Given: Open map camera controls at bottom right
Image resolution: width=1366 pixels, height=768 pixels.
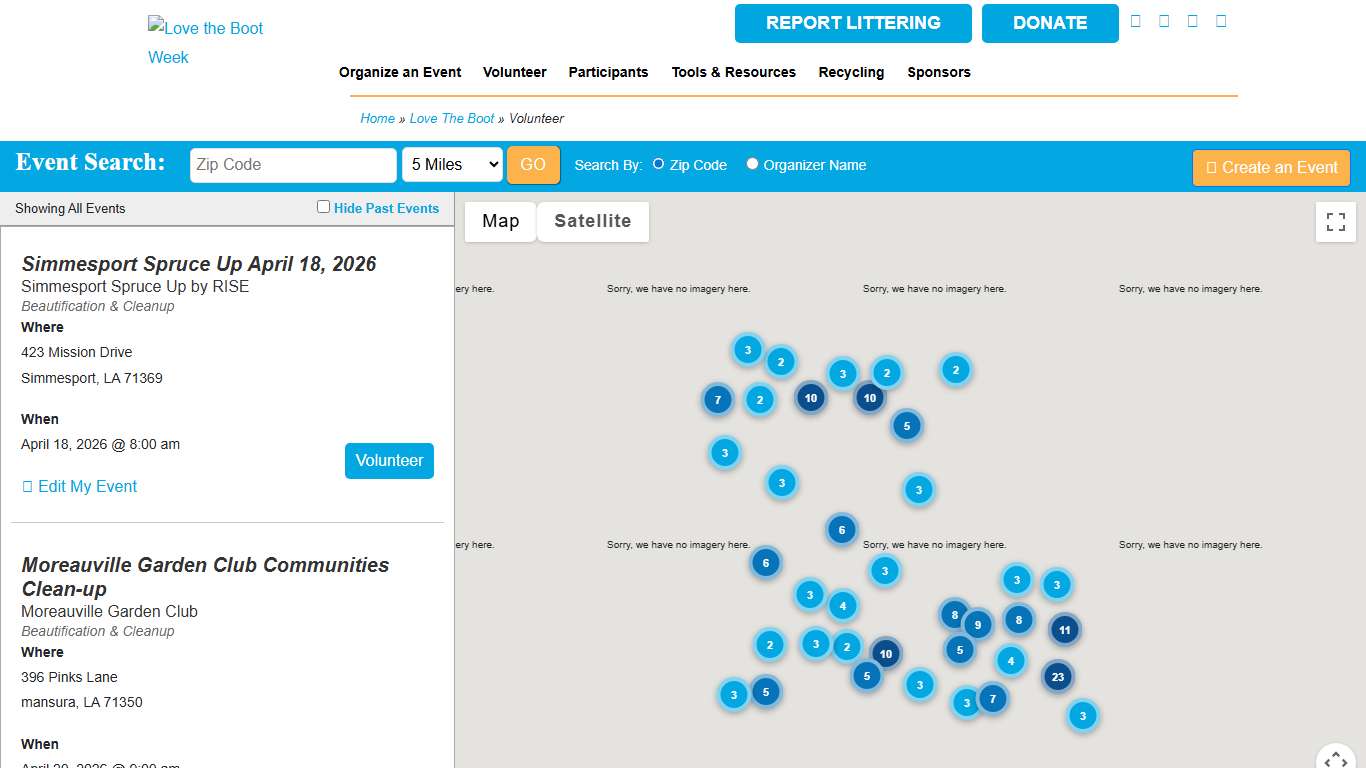Looking at the screenshot, I should (1336, 759).
